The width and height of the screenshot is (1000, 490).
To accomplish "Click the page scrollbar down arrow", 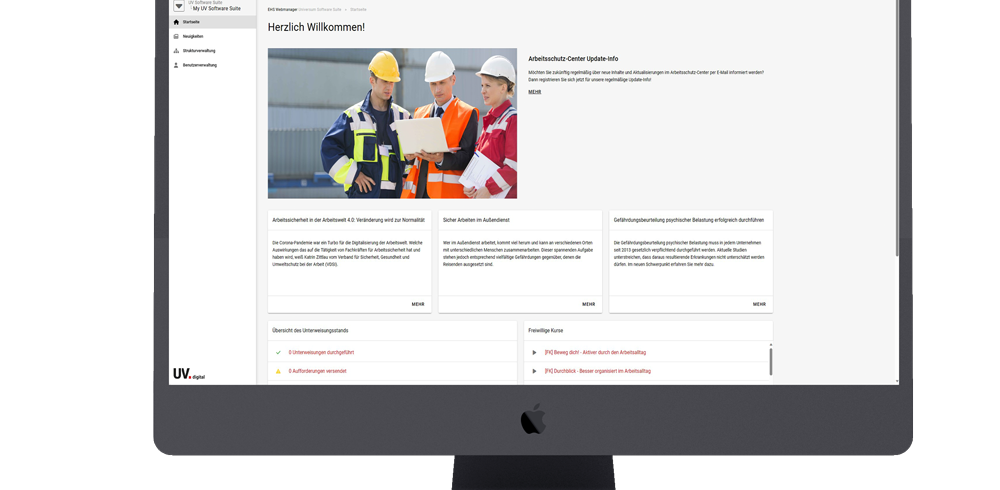I will (x=897, y=382).
